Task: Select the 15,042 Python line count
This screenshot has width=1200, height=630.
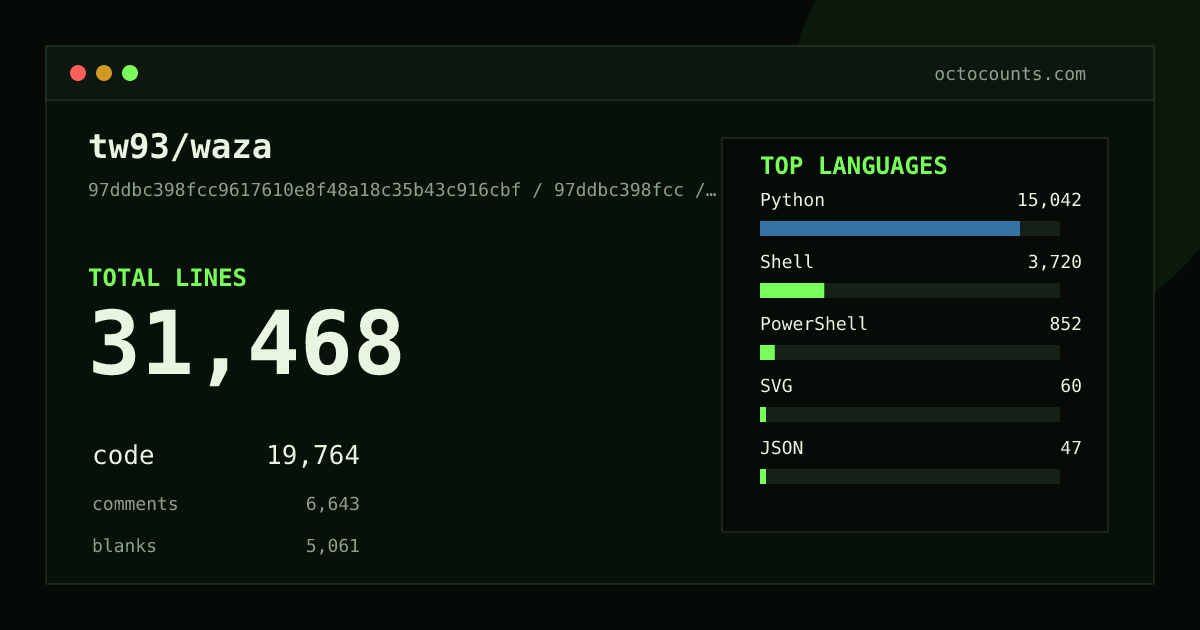Action: (x=1049, y=200)
